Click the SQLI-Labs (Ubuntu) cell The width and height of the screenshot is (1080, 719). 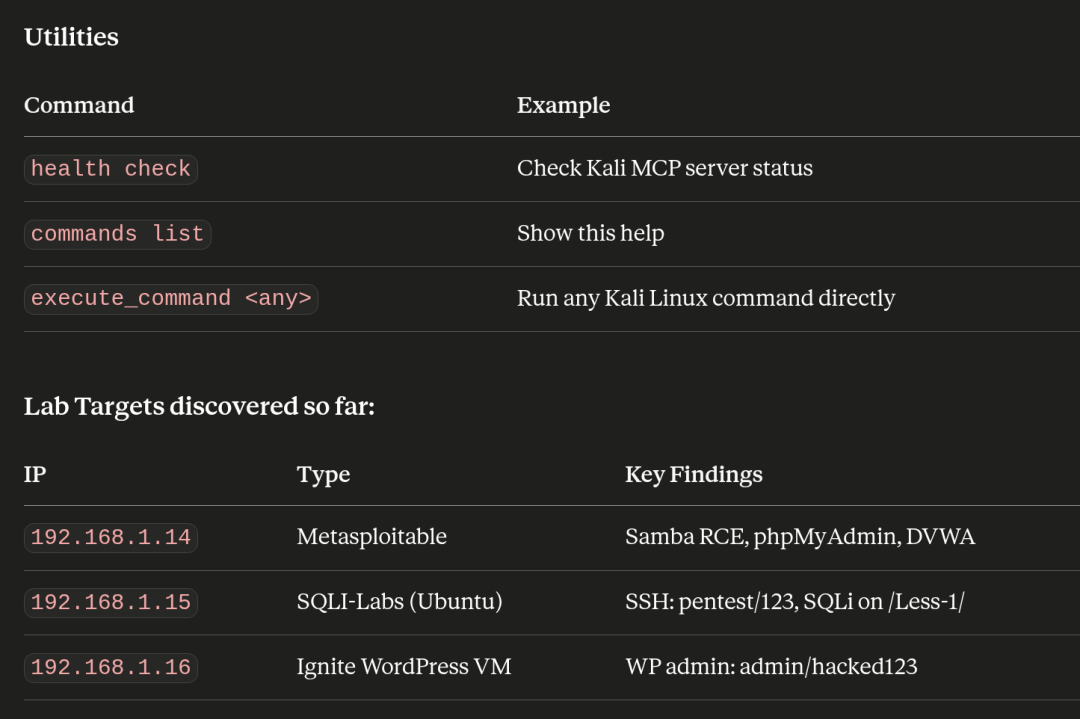(399, 601)
